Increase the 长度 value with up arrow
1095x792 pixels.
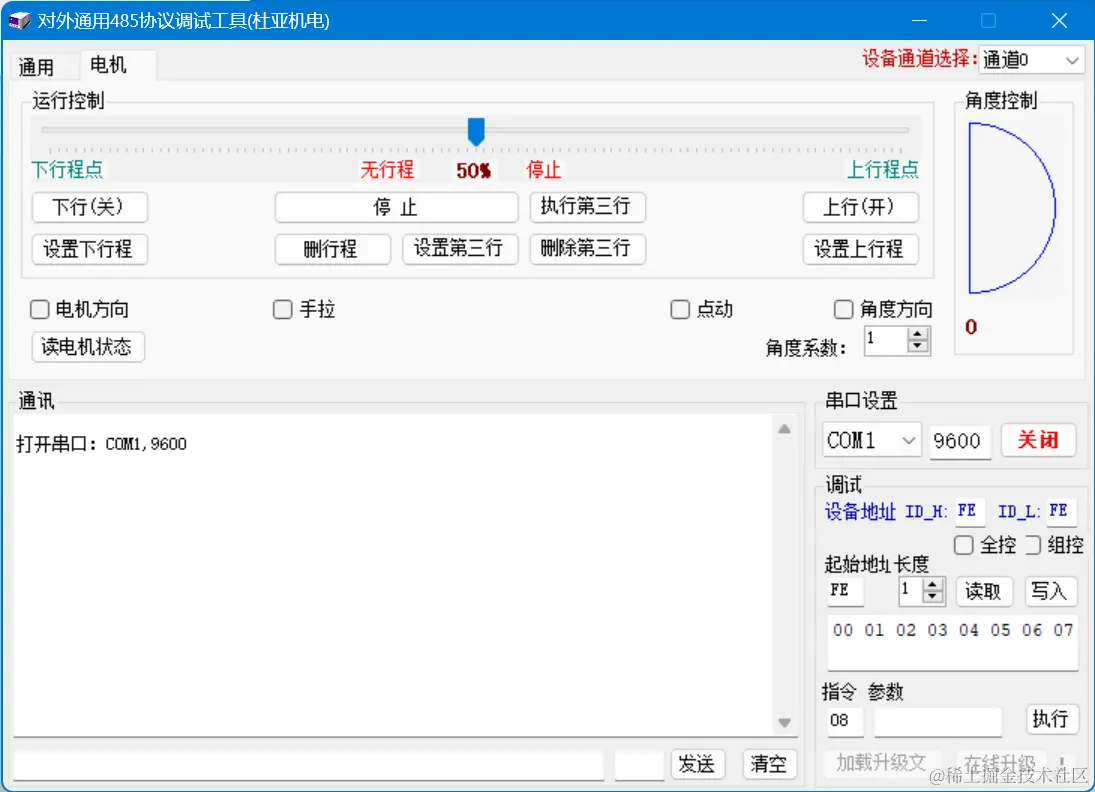click(932, 585)
